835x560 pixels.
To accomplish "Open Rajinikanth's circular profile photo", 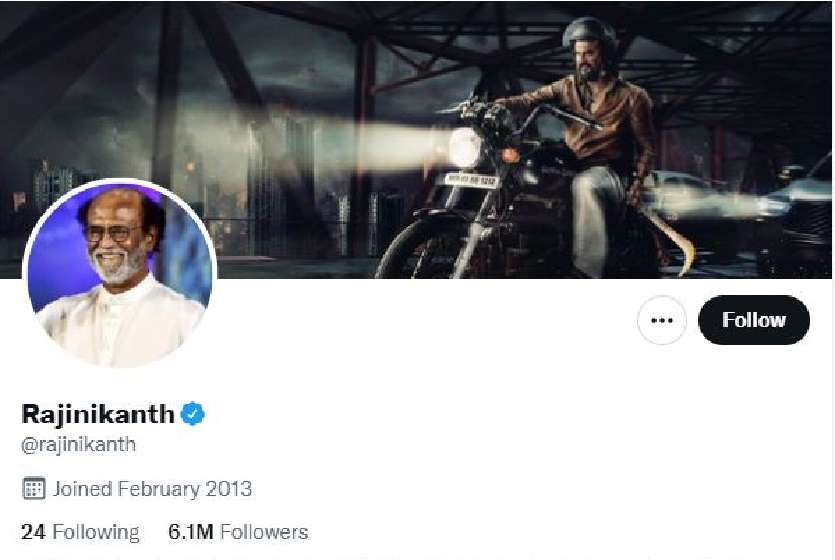I will [x=119, y=273].
